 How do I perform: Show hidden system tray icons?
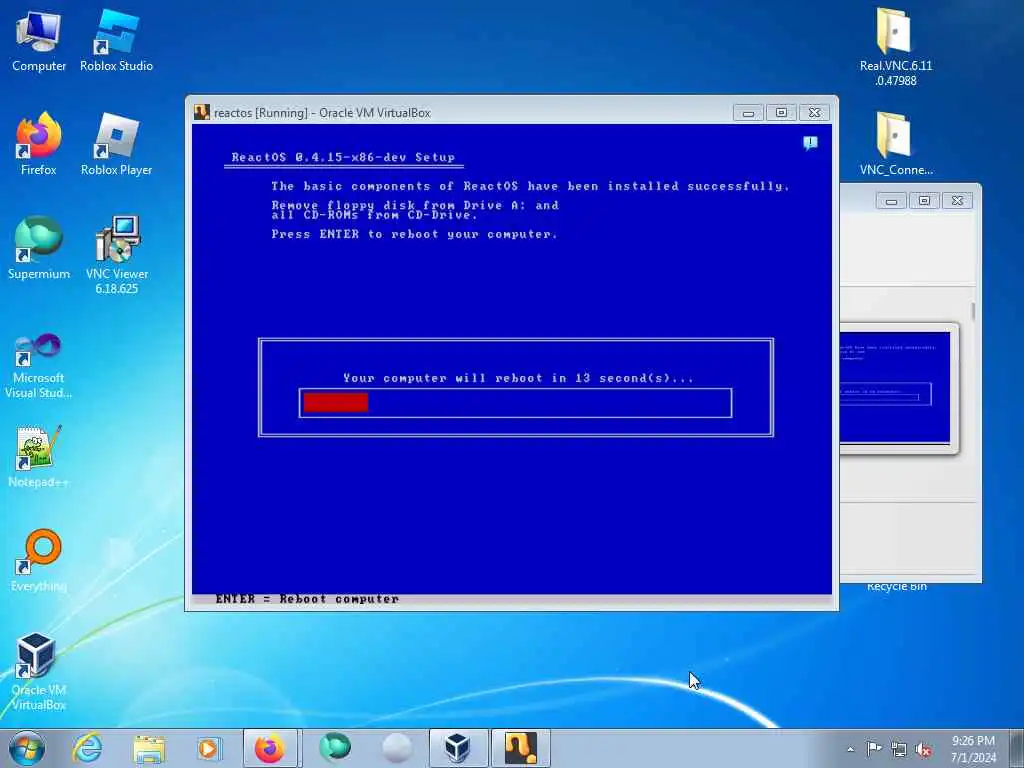(850, 749)
